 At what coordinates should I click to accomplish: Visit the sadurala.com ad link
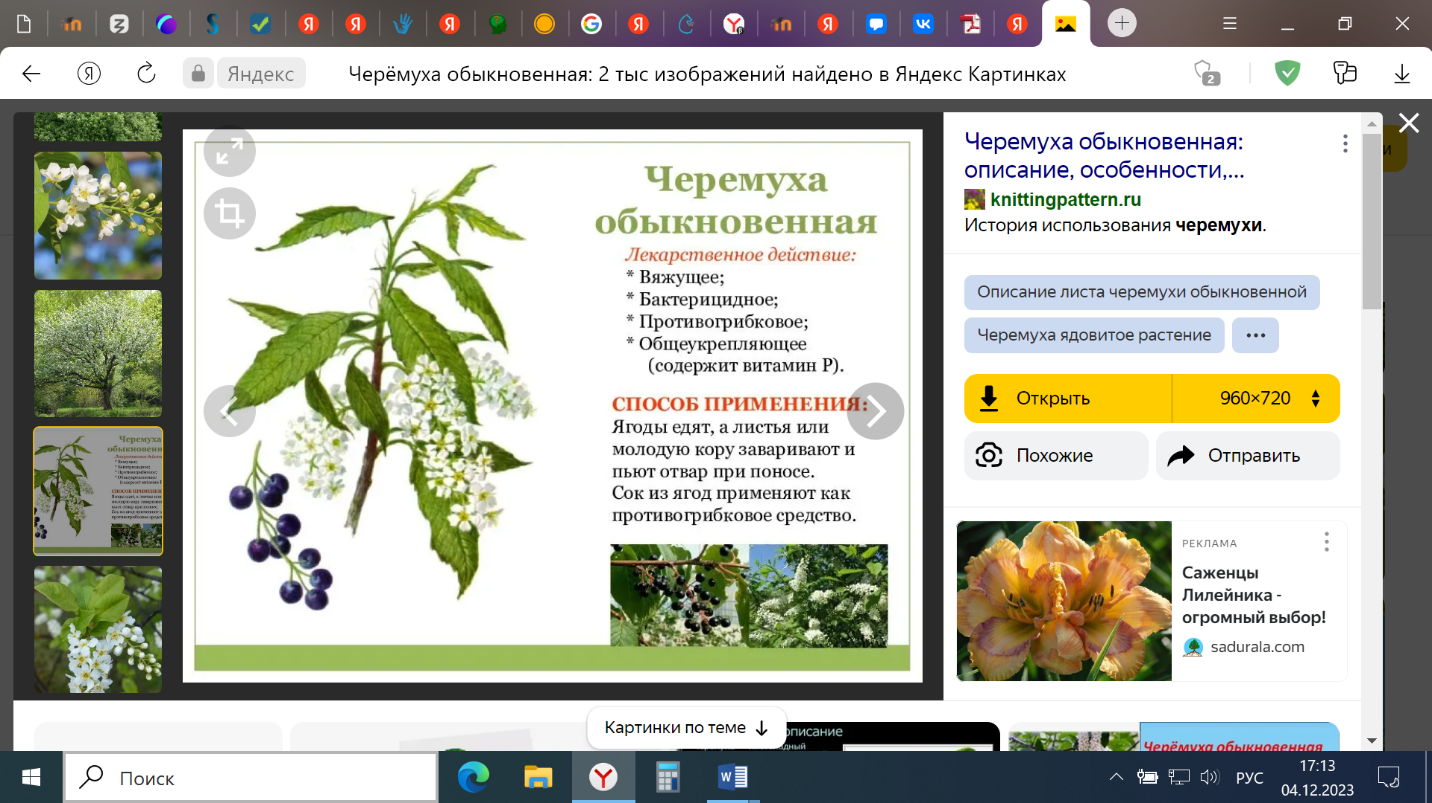(1257, 647)
